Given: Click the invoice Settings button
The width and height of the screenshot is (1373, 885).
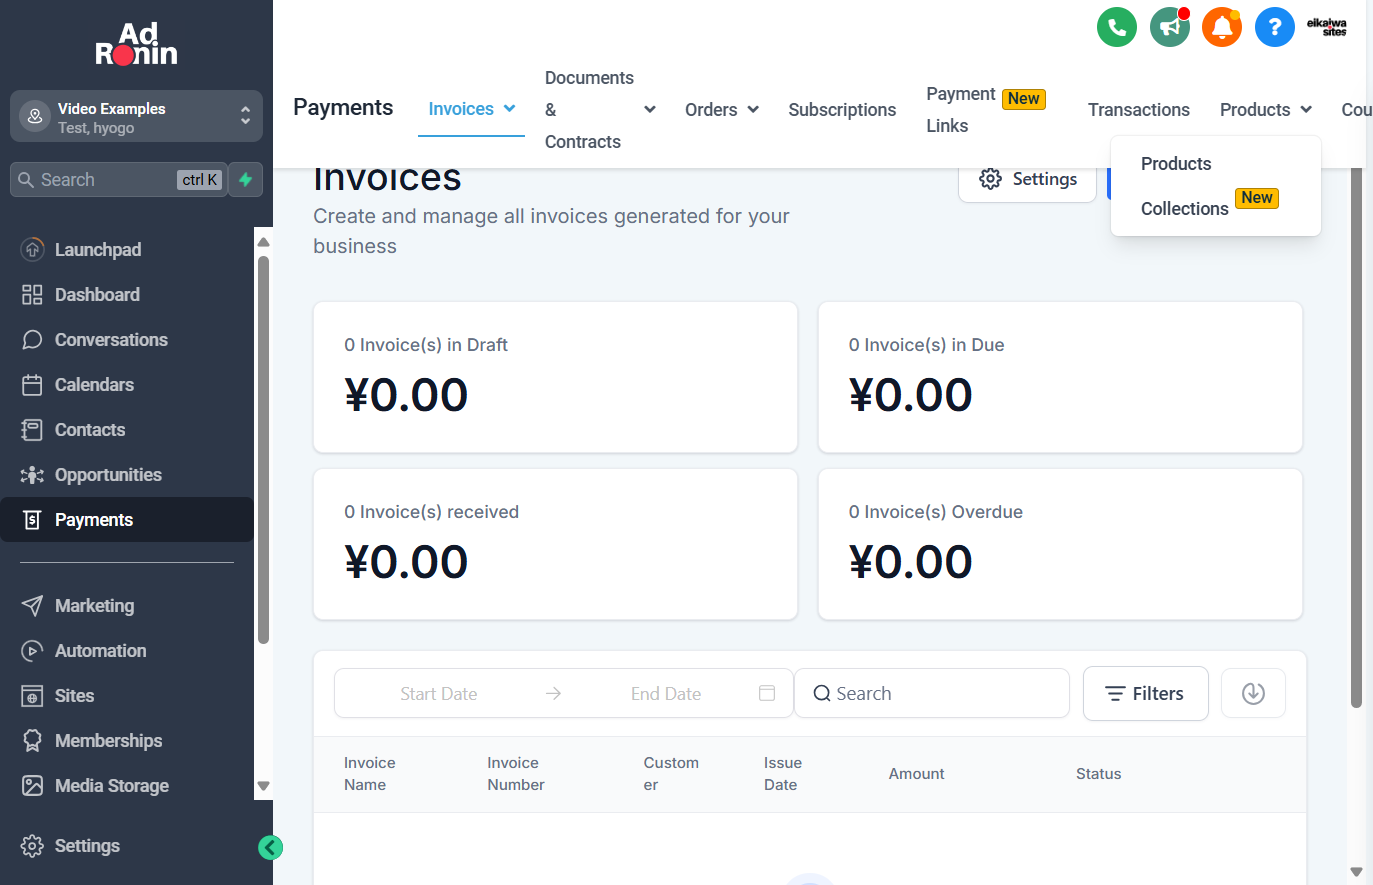Looking at the screenshot, I should pyautogui.click(x=1028, y=179).
